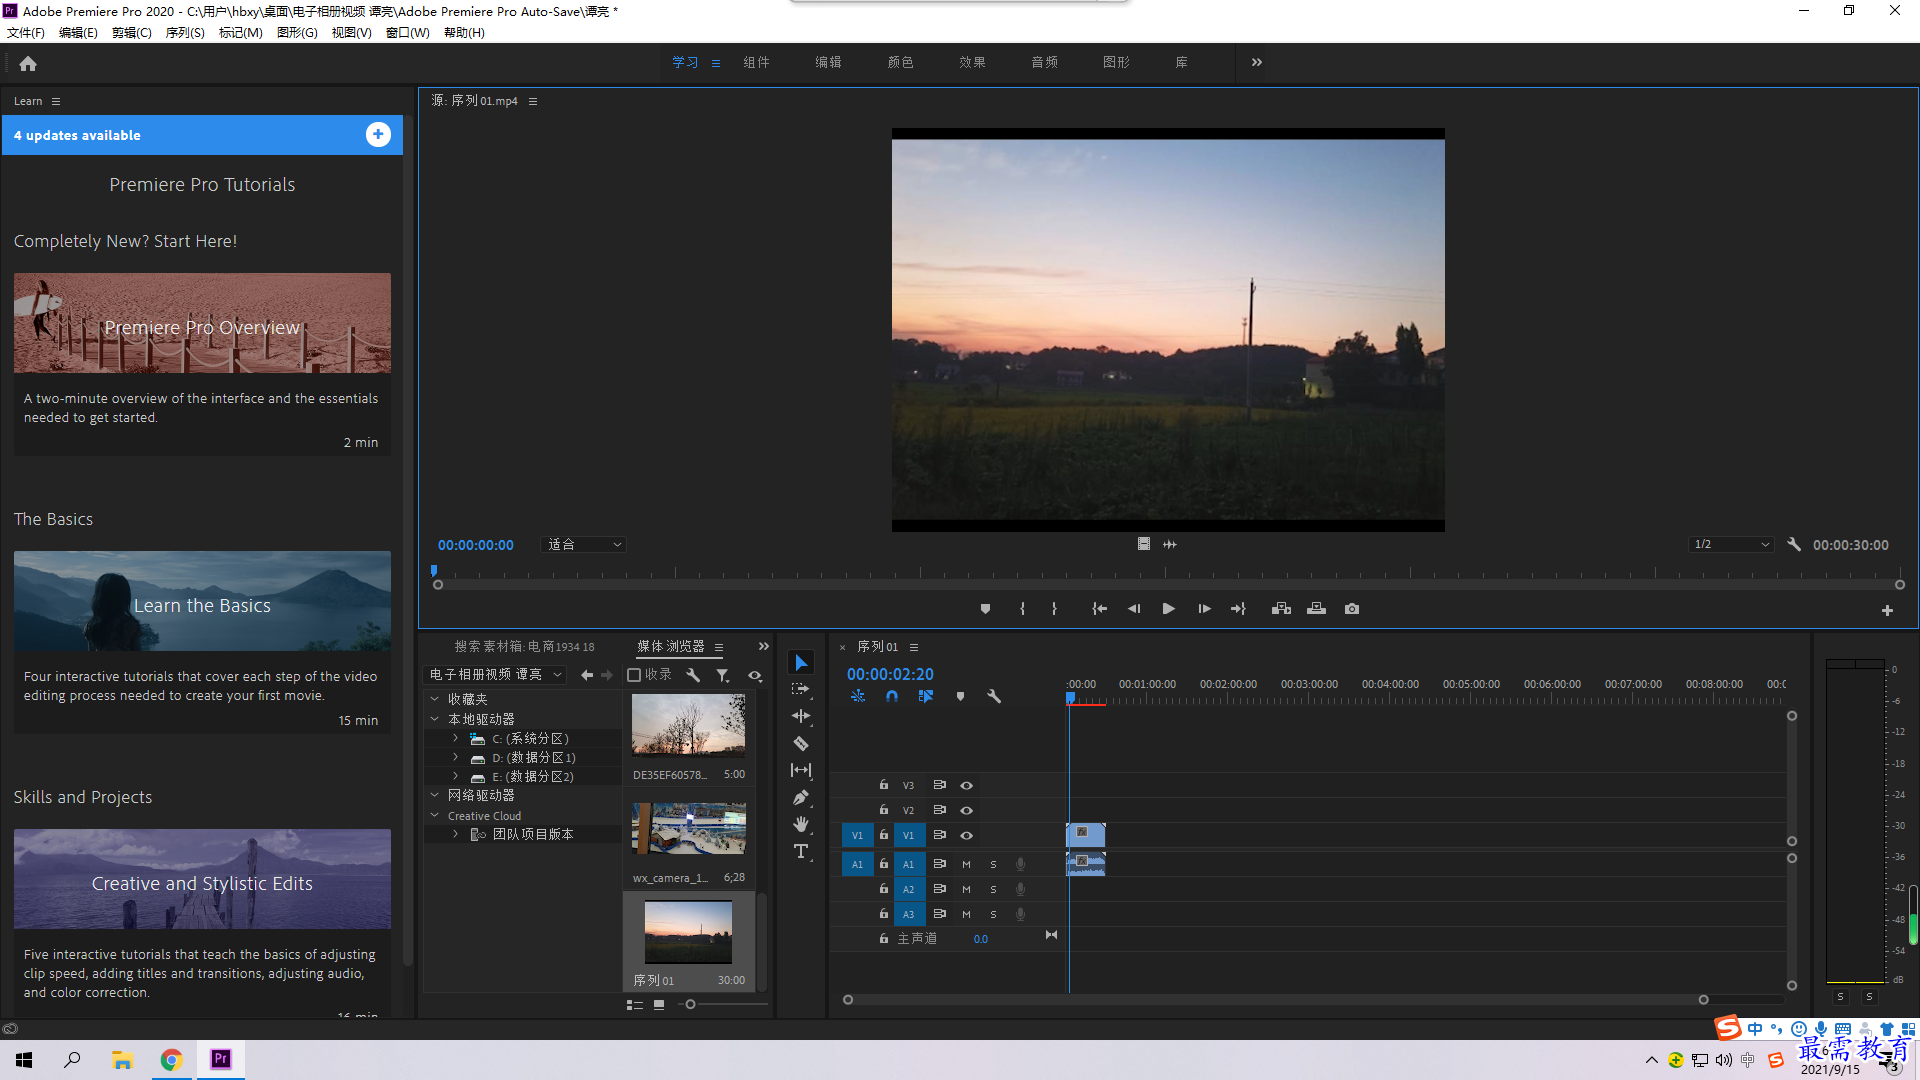Export frame with camera icon
The height and width of the screenshot is (1080, 1920).
[x=1352, y=609]
